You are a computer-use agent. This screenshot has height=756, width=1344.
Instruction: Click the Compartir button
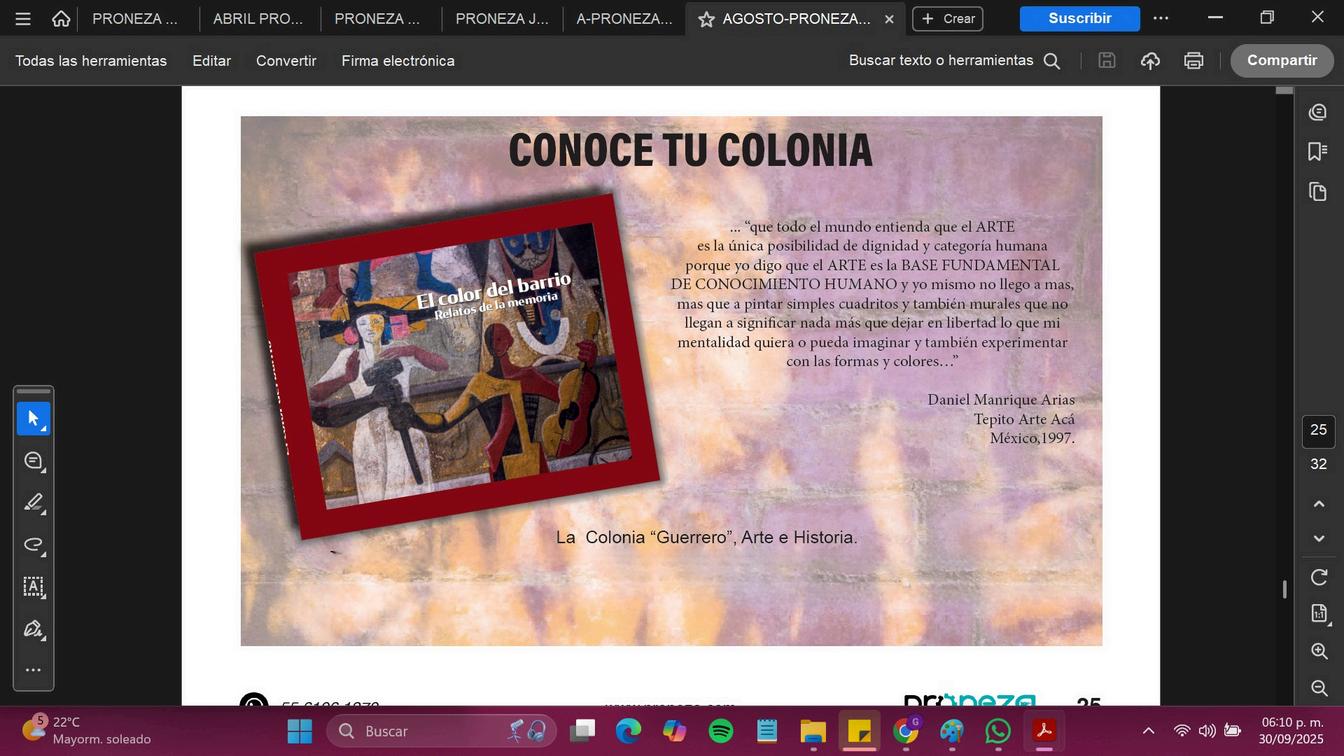(x=1282, y=61)
